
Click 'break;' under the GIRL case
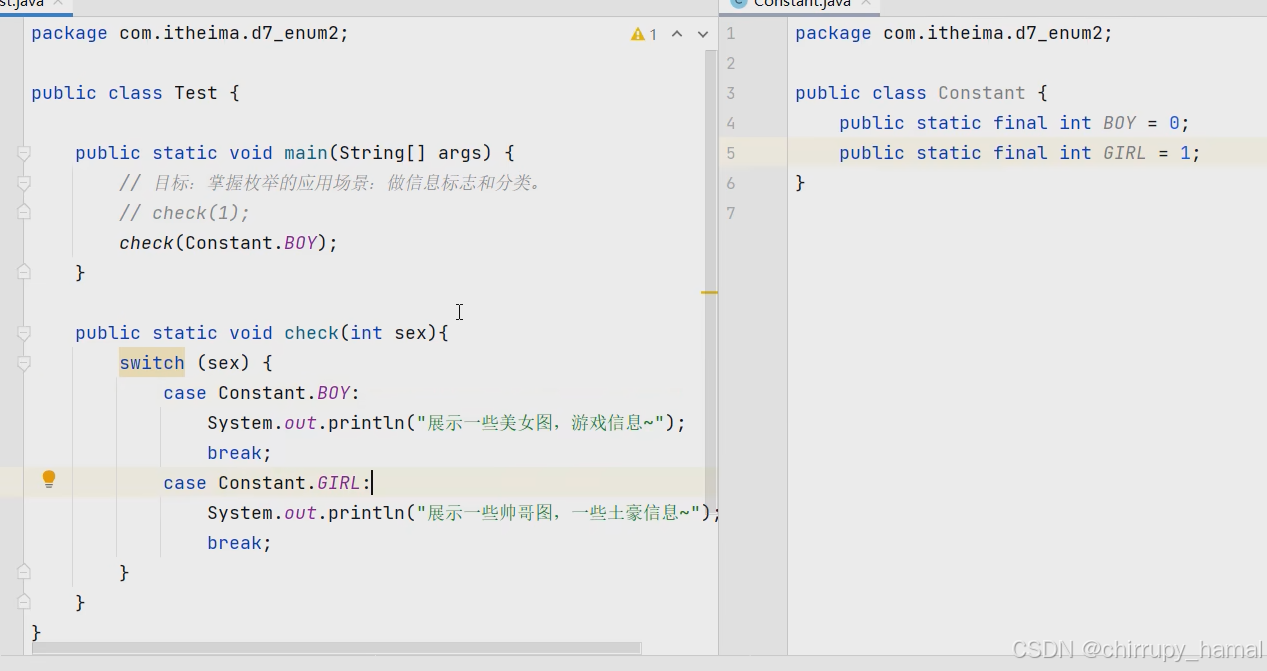click(x=240, y=543)
